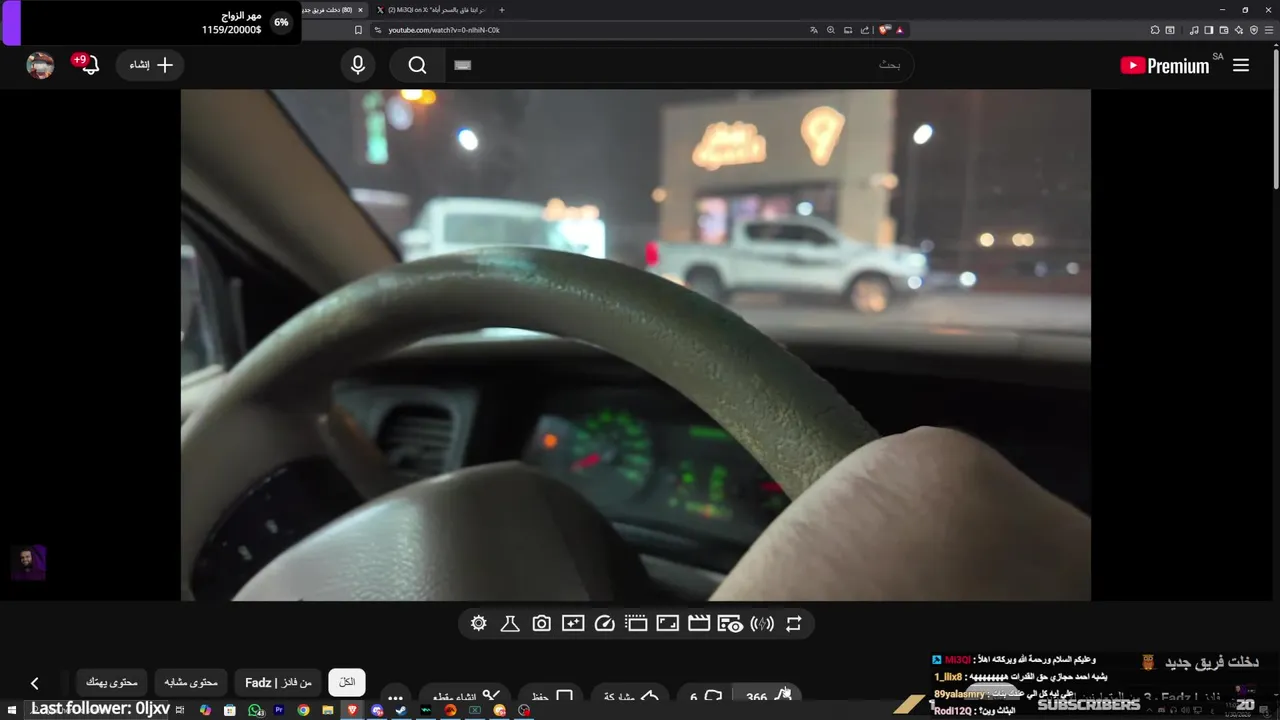
Task: Open File Explorer from the taskbar
Action: point(328,710)
